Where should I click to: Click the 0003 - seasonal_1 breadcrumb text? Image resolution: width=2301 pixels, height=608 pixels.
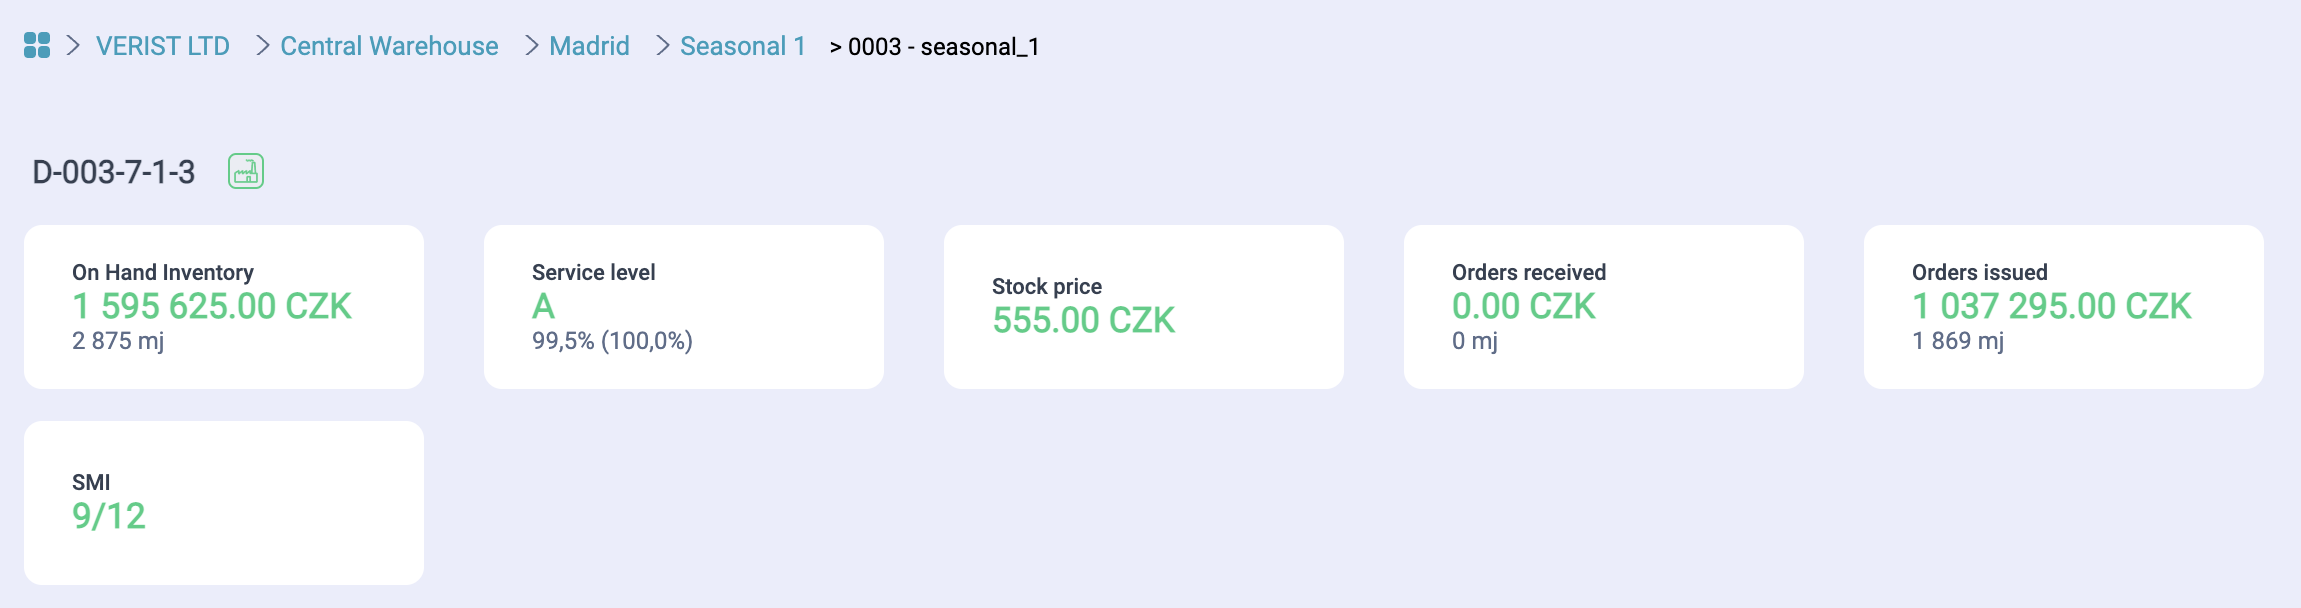(943, 47)
